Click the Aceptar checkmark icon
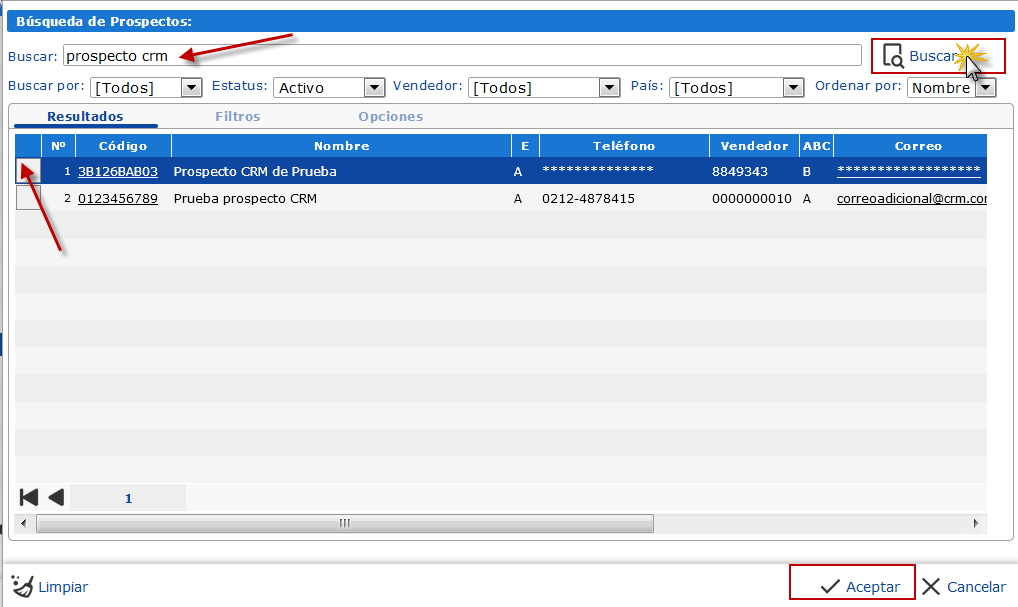1018x607 pixels. pyautogui.click(x=829, y=587)
